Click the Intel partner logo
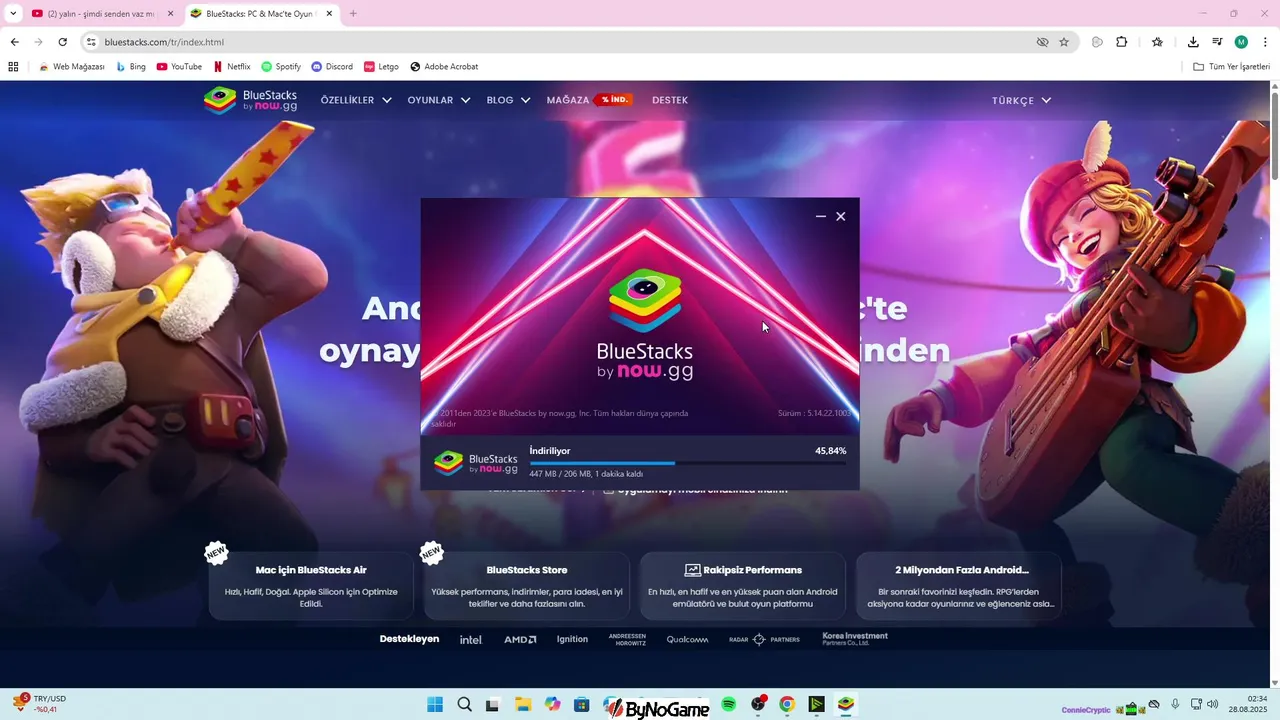Viewport: 1280px width, 720px height. tap(470, 639)
